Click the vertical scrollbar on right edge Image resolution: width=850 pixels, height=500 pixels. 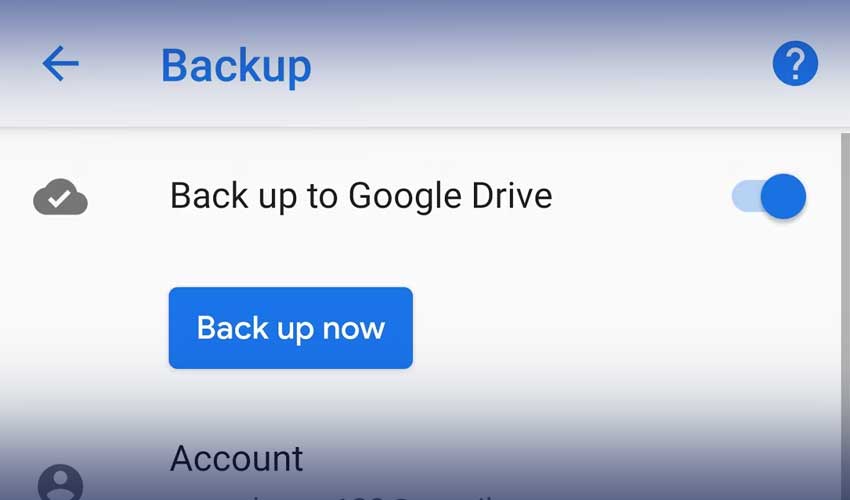[x=845, y=316]
